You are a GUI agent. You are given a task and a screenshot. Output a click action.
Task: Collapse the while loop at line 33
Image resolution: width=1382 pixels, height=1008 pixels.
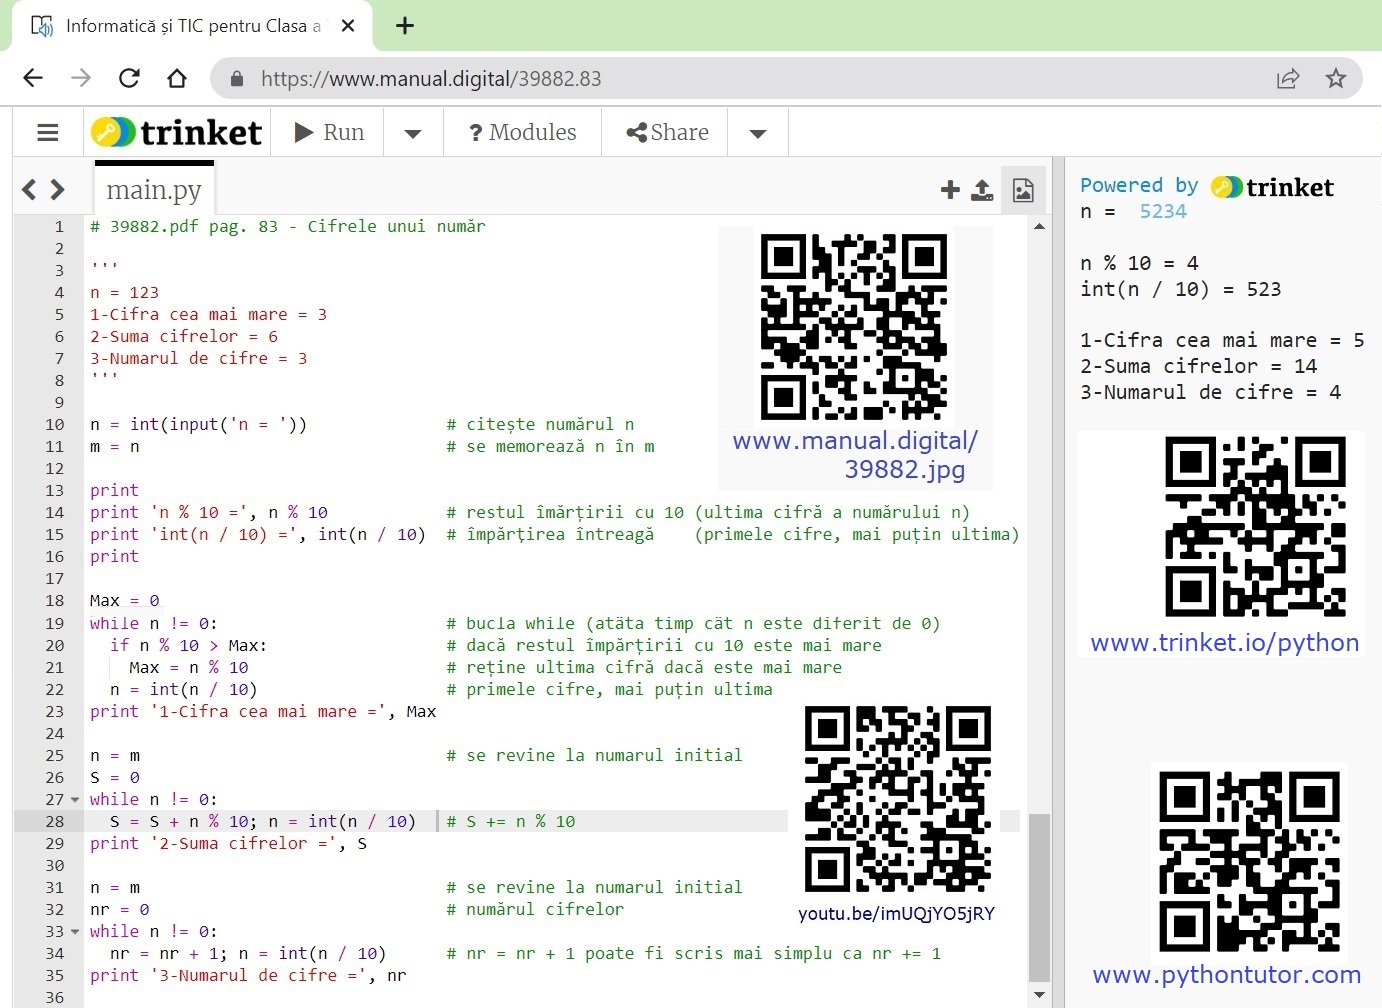75,932
